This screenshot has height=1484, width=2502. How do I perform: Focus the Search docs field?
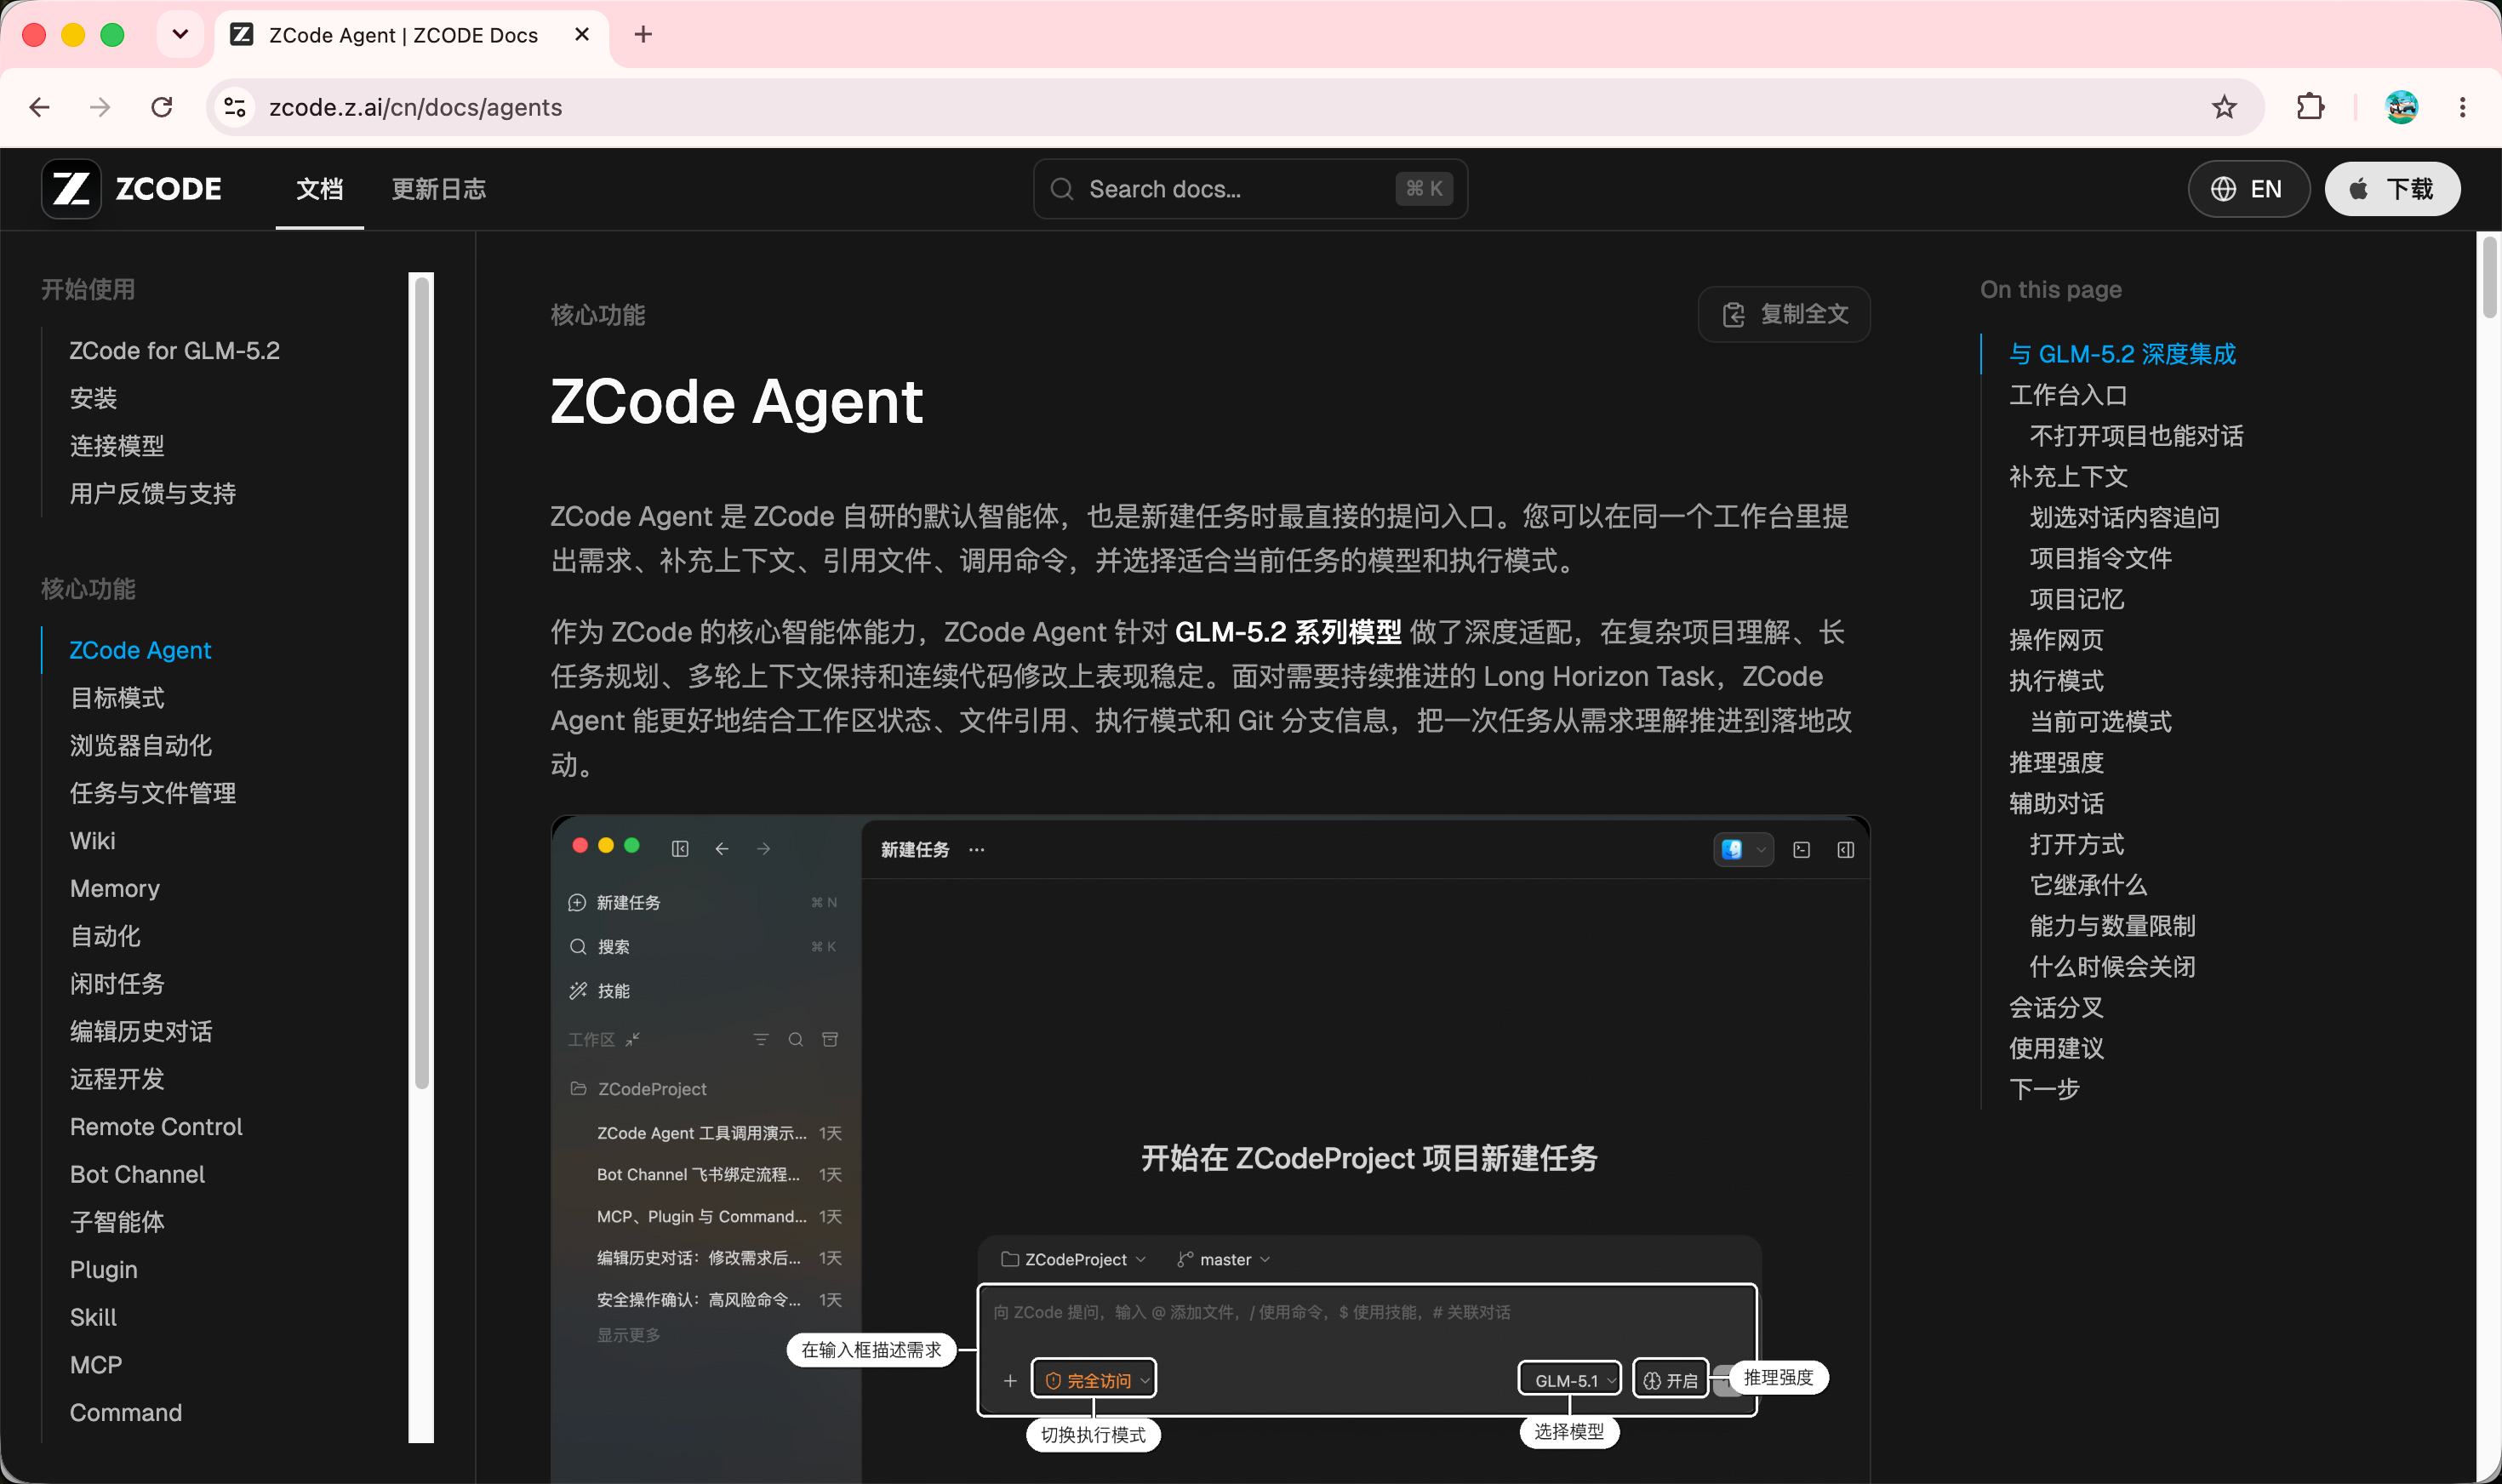(1250, 189)
